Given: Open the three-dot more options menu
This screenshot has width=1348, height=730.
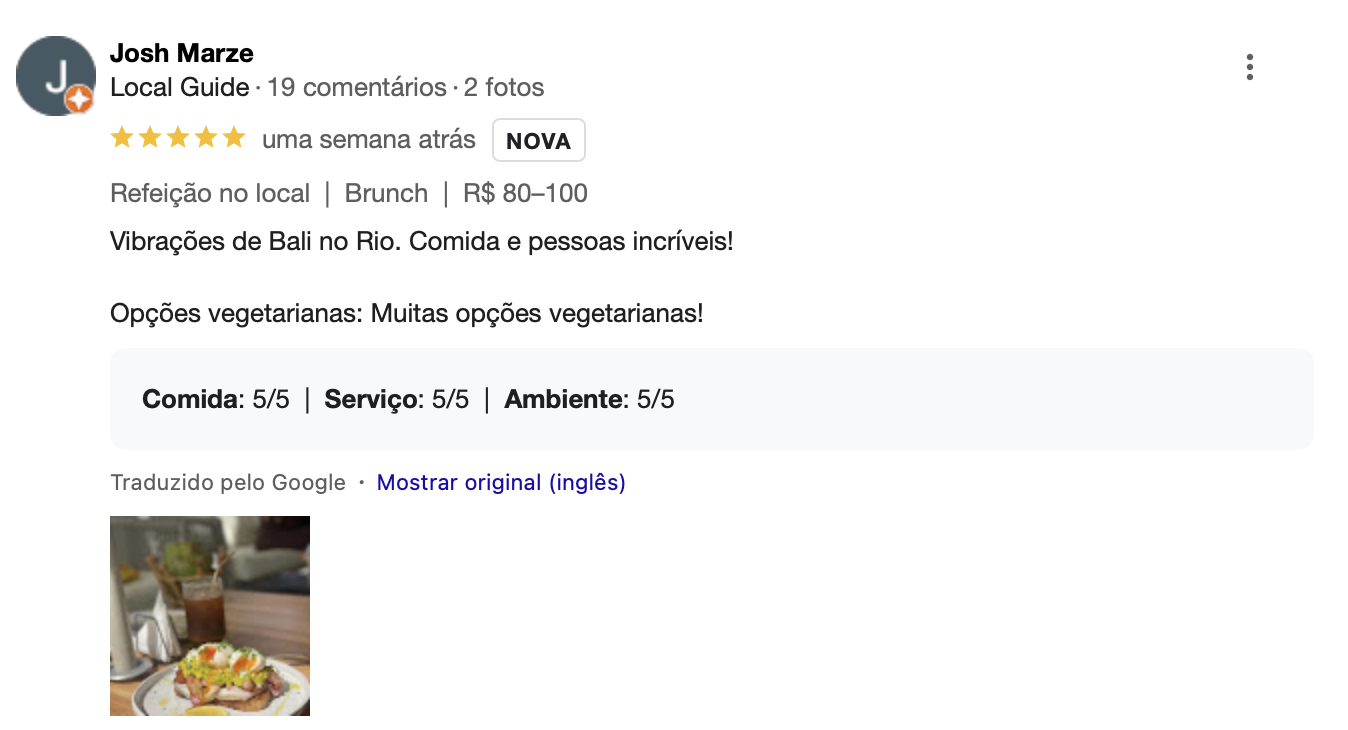Looking at the screenshot, I should point(1249,67).
